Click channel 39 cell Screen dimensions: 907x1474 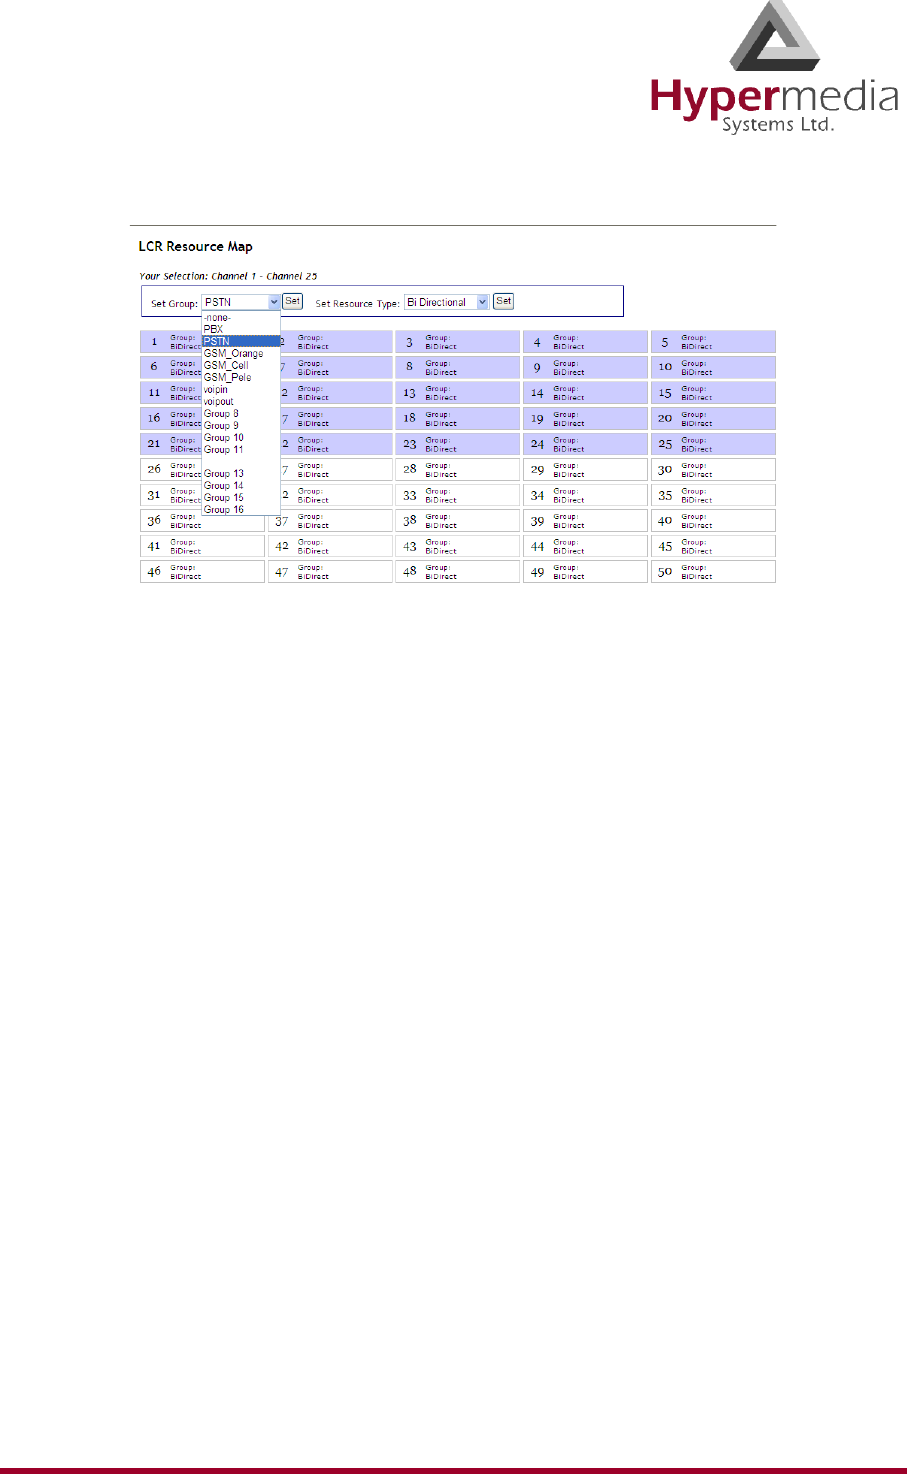[x=585, y=521]
